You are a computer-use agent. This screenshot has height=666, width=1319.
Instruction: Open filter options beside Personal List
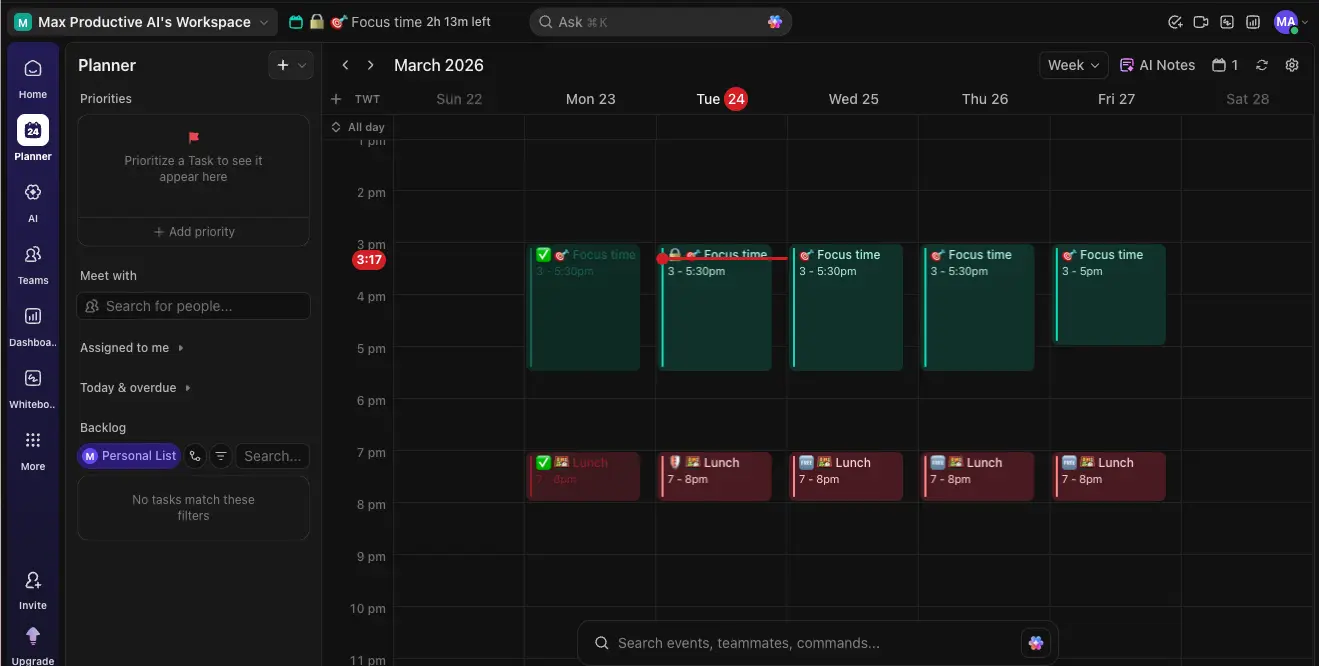pyautogui.click(x=221, y=456)
